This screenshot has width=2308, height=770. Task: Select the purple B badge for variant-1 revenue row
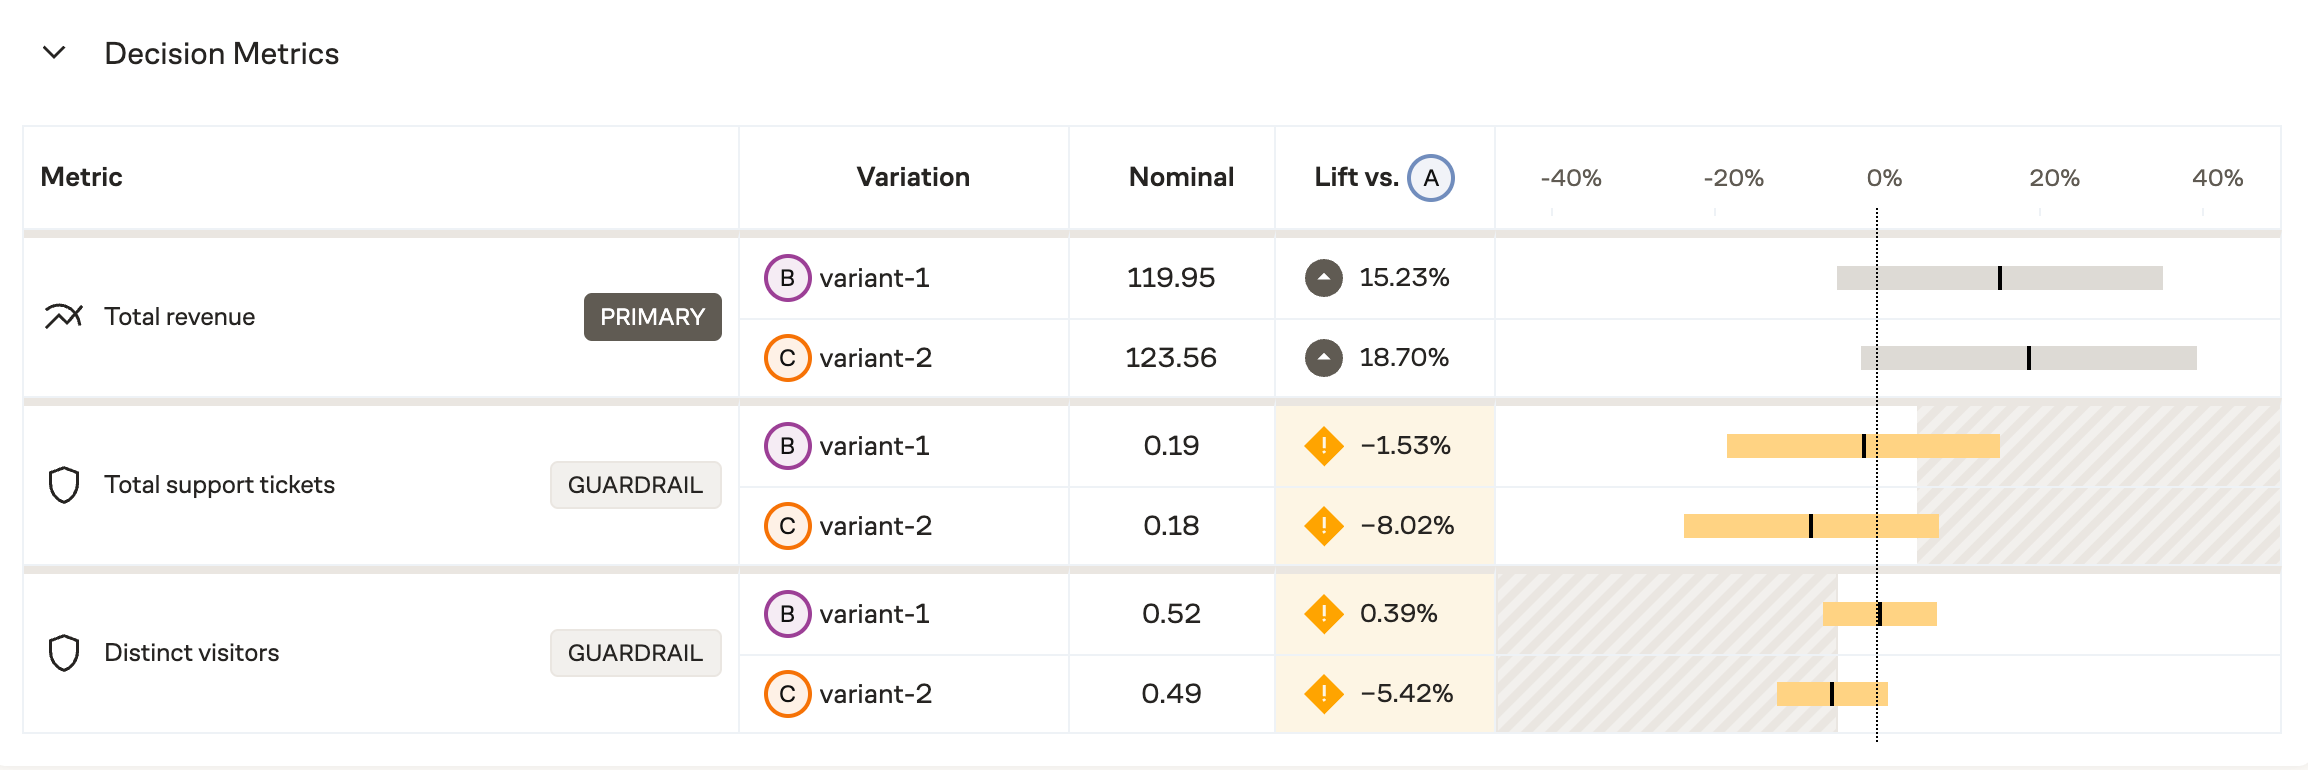click(787, 277)
